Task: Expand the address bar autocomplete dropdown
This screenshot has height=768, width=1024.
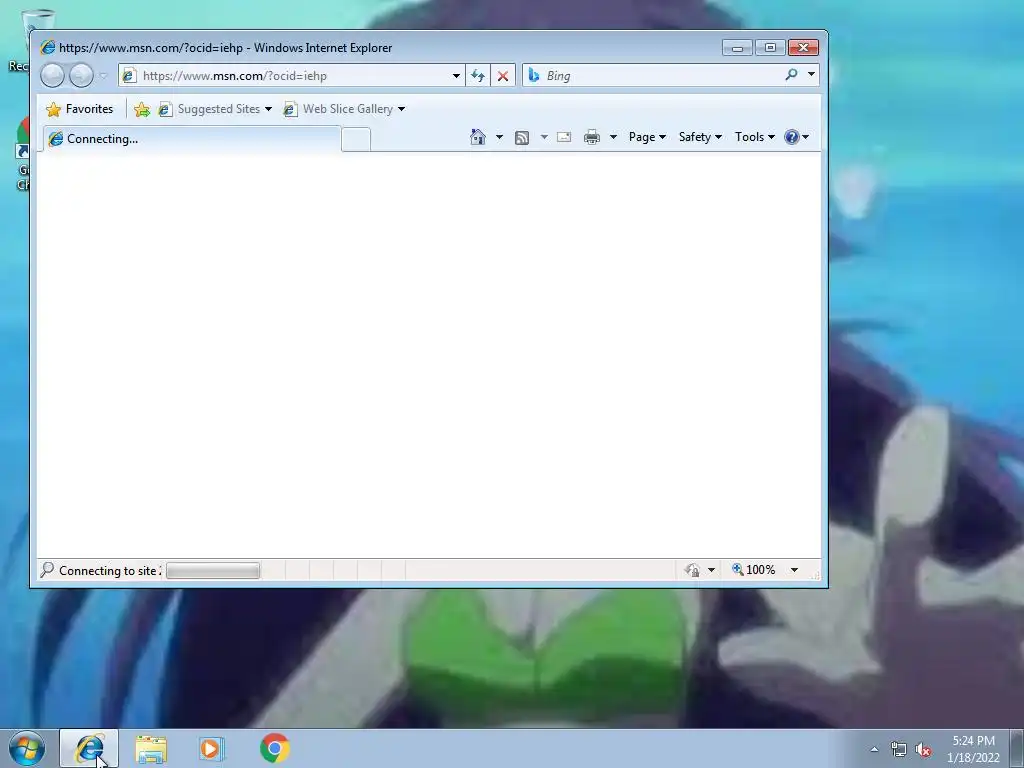Action: (x=456, y=76)
